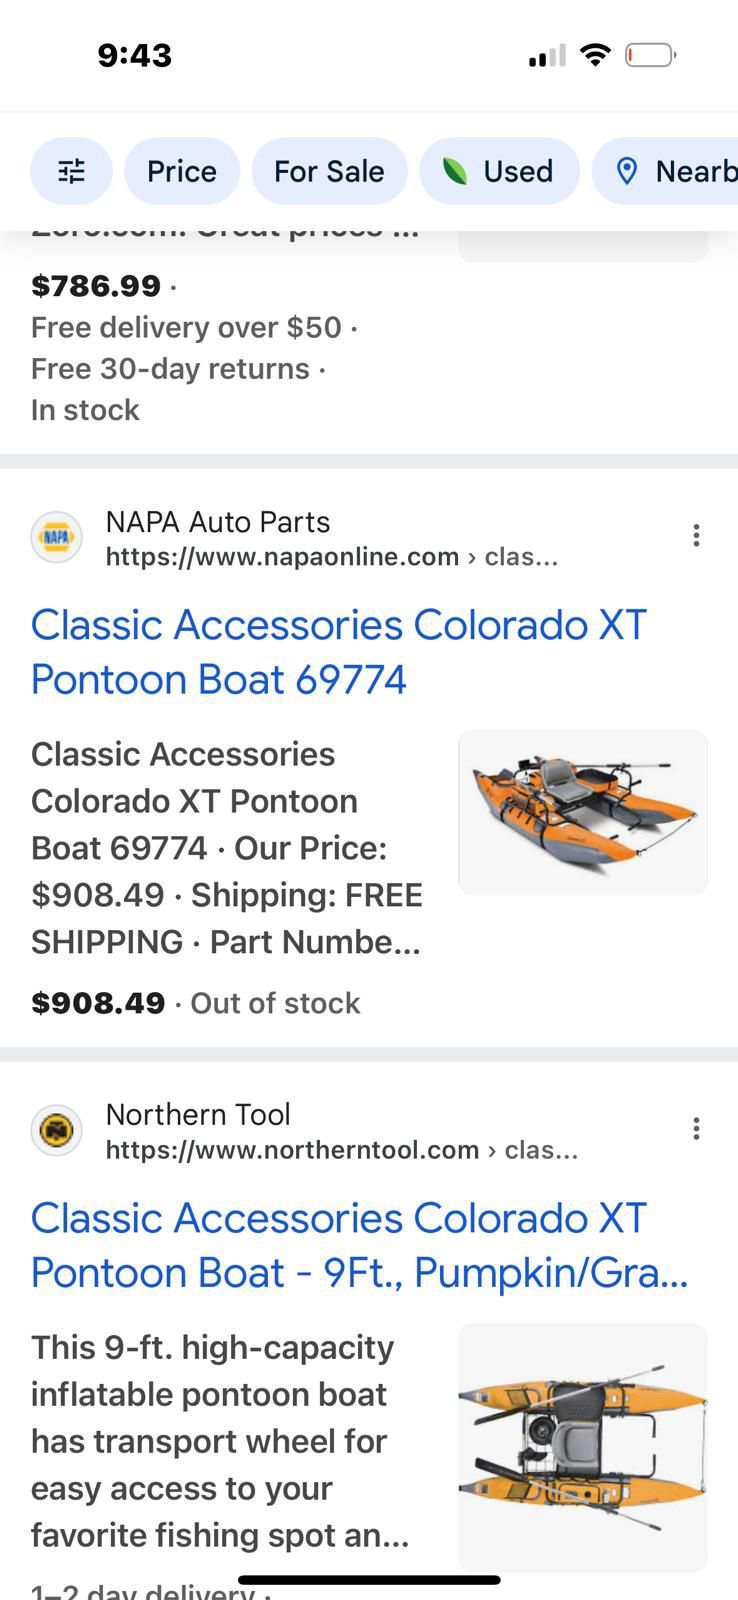Tap the green leaf icon on Used chip
Viewport: 738px width, 1600px height.
455,172
